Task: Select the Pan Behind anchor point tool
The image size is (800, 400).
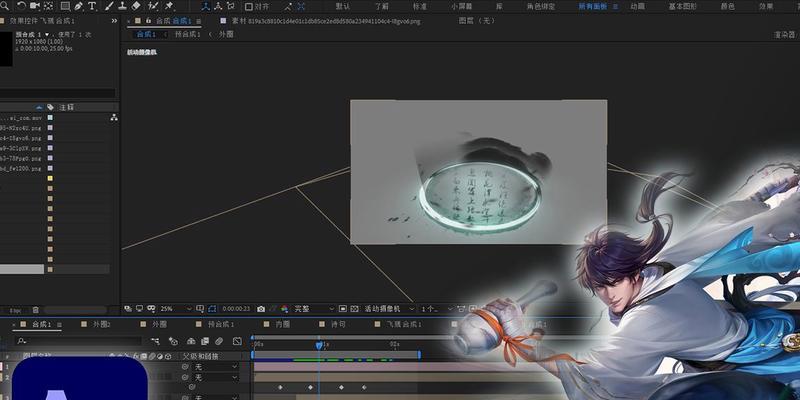Action: point(48,6)
